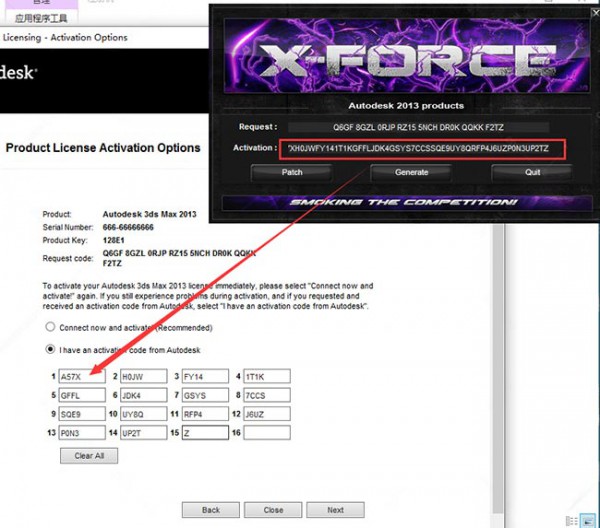Click activation code field 9 containing SQE9
This screenshot has height=528, width=600.
point(82,414)
